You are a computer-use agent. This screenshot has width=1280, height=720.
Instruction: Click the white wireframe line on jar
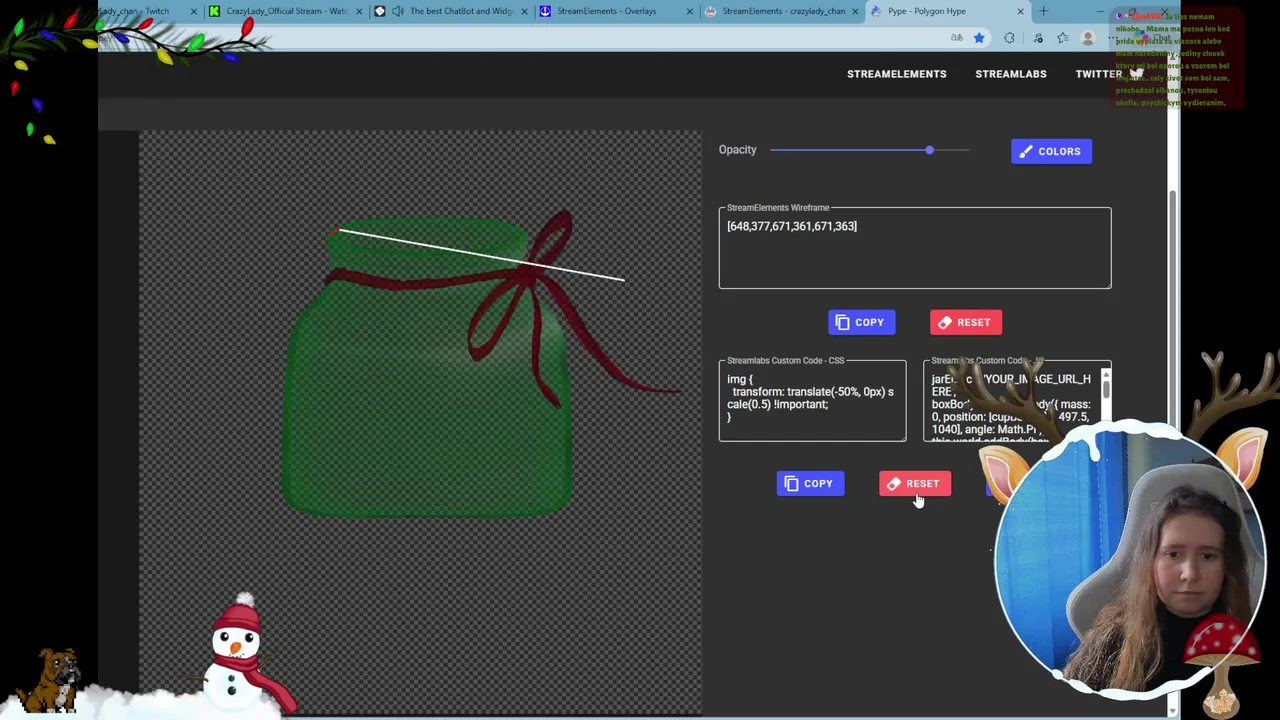coord(481,255)
